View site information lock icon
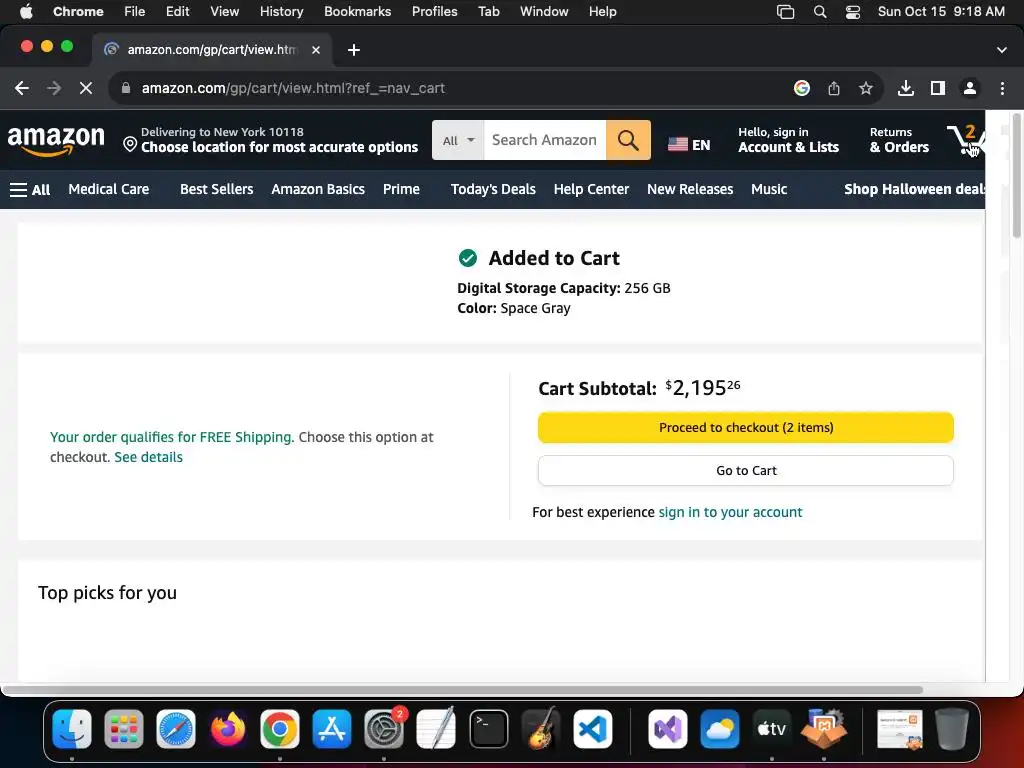This screenshot has width=1024, height=768. pos(126,88)
